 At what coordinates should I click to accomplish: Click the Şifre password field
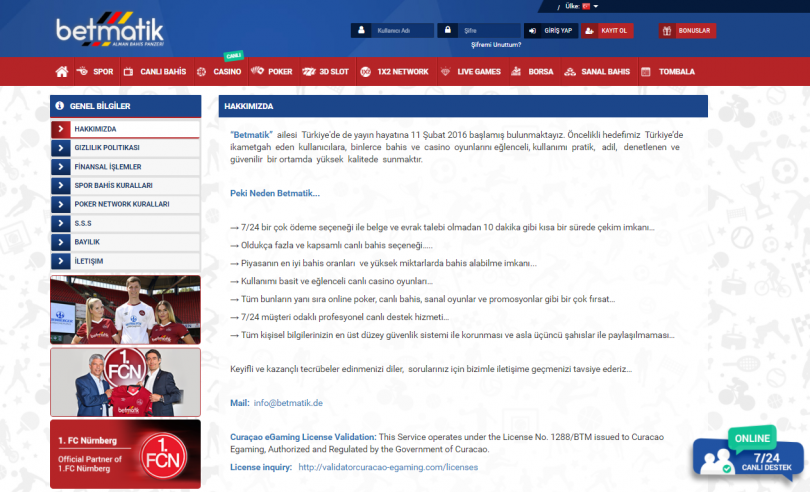coord(489,30)
